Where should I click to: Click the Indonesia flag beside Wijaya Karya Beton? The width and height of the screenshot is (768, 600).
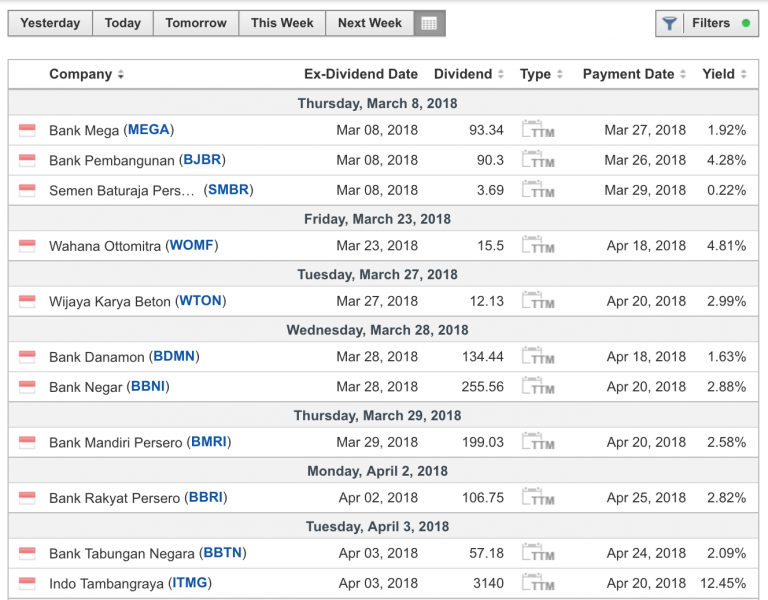27,301
